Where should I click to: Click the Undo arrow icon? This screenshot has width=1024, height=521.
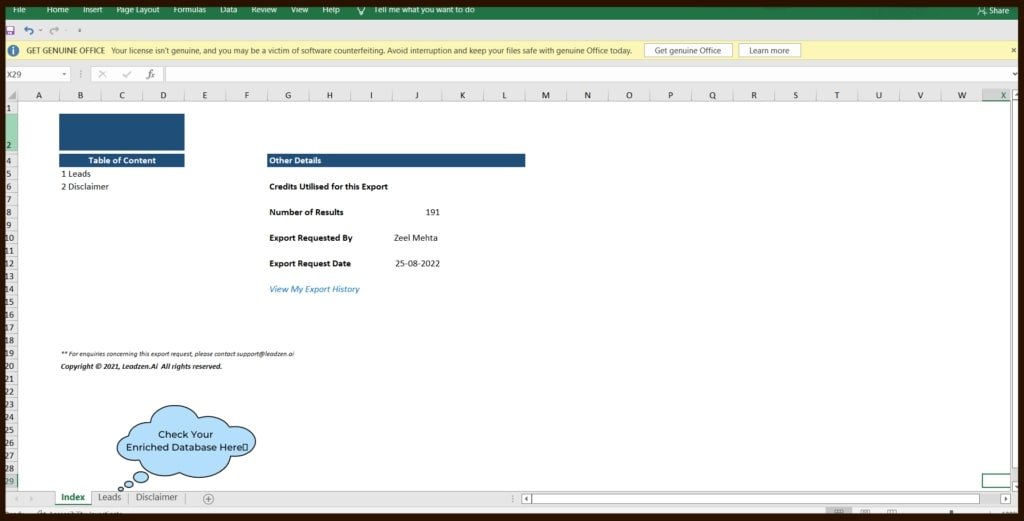29,31
